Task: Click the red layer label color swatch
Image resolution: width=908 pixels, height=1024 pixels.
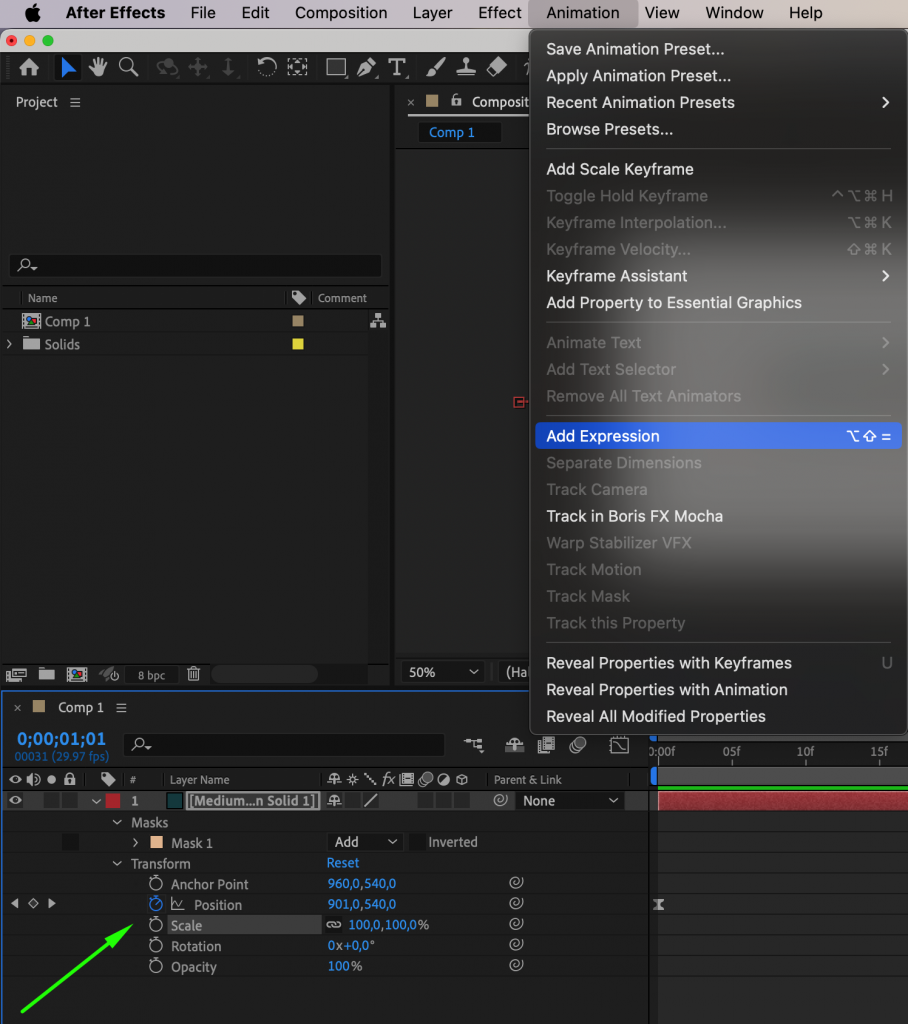Action: pos(110,800)
